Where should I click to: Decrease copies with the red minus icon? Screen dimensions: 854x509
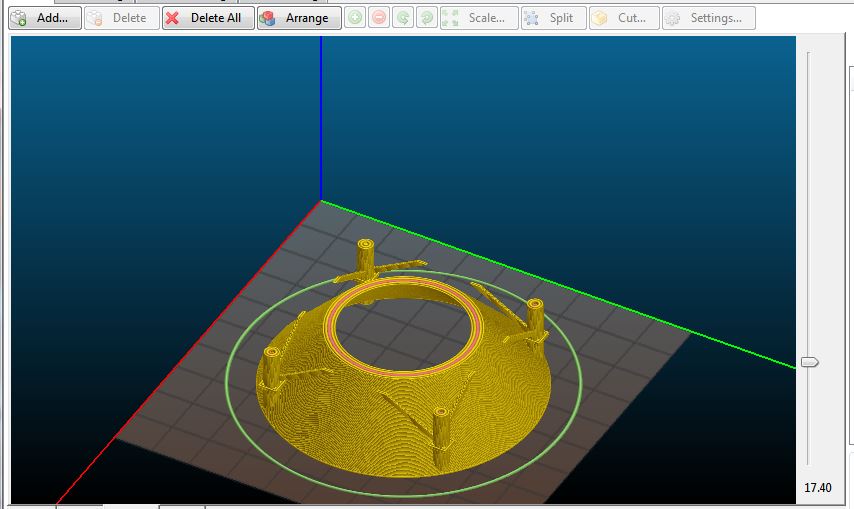coord(379,18)
